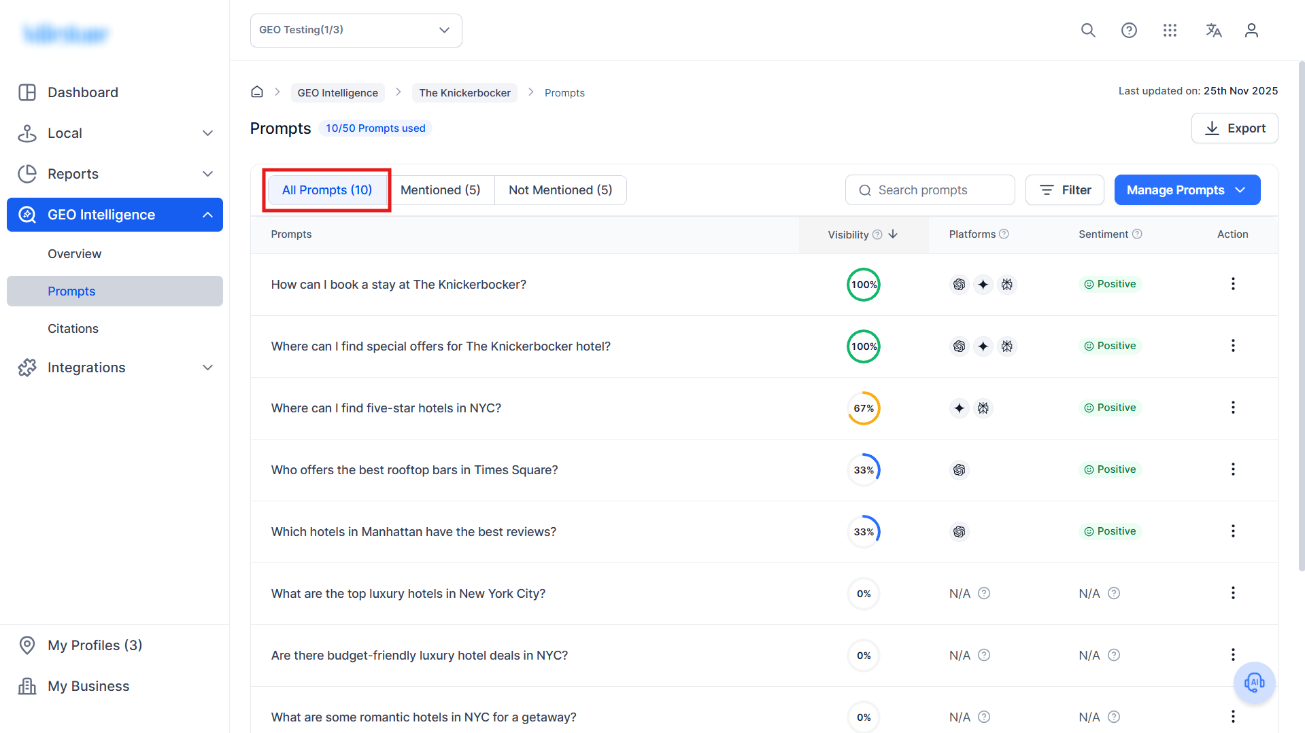Click the Visibility column info icon
Image resolution: width=1305 pixels, height=733 pixels.
[877, 235]
